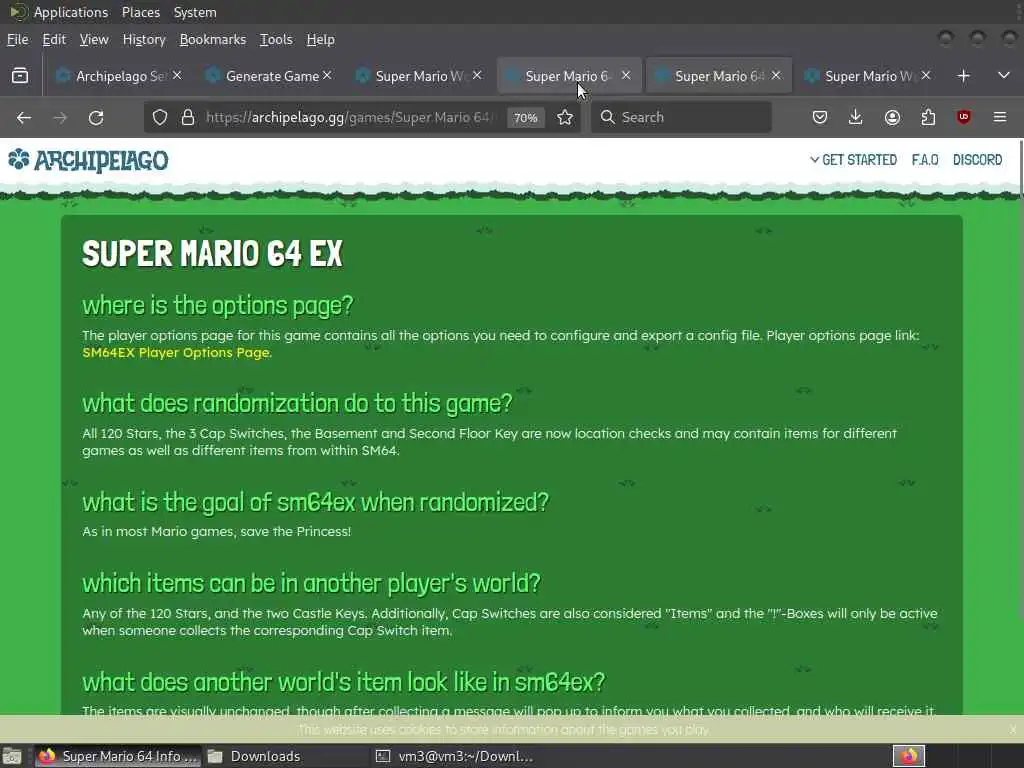The image size is (1024, 768).
Task: Click the forward navigation arrow
Action: [60, 118]
